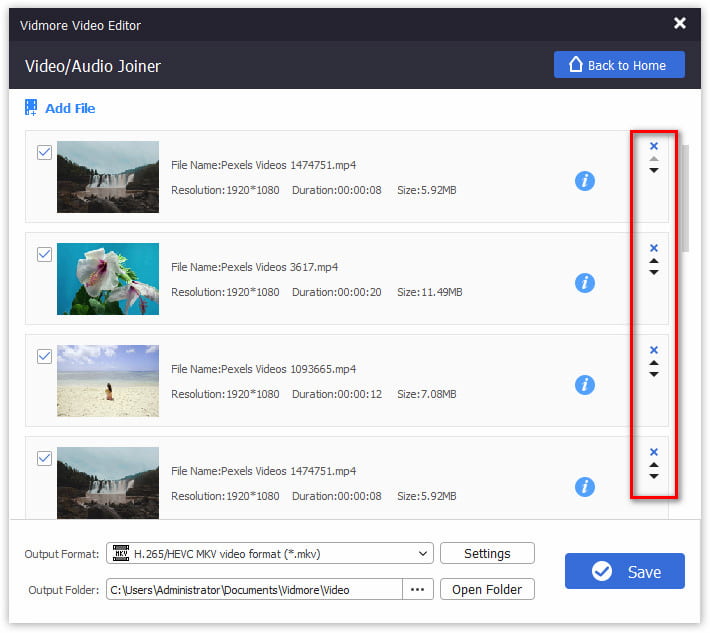710x633 pixels.
Task: Click the Open Folder button
Action: [x=487, y=590]
